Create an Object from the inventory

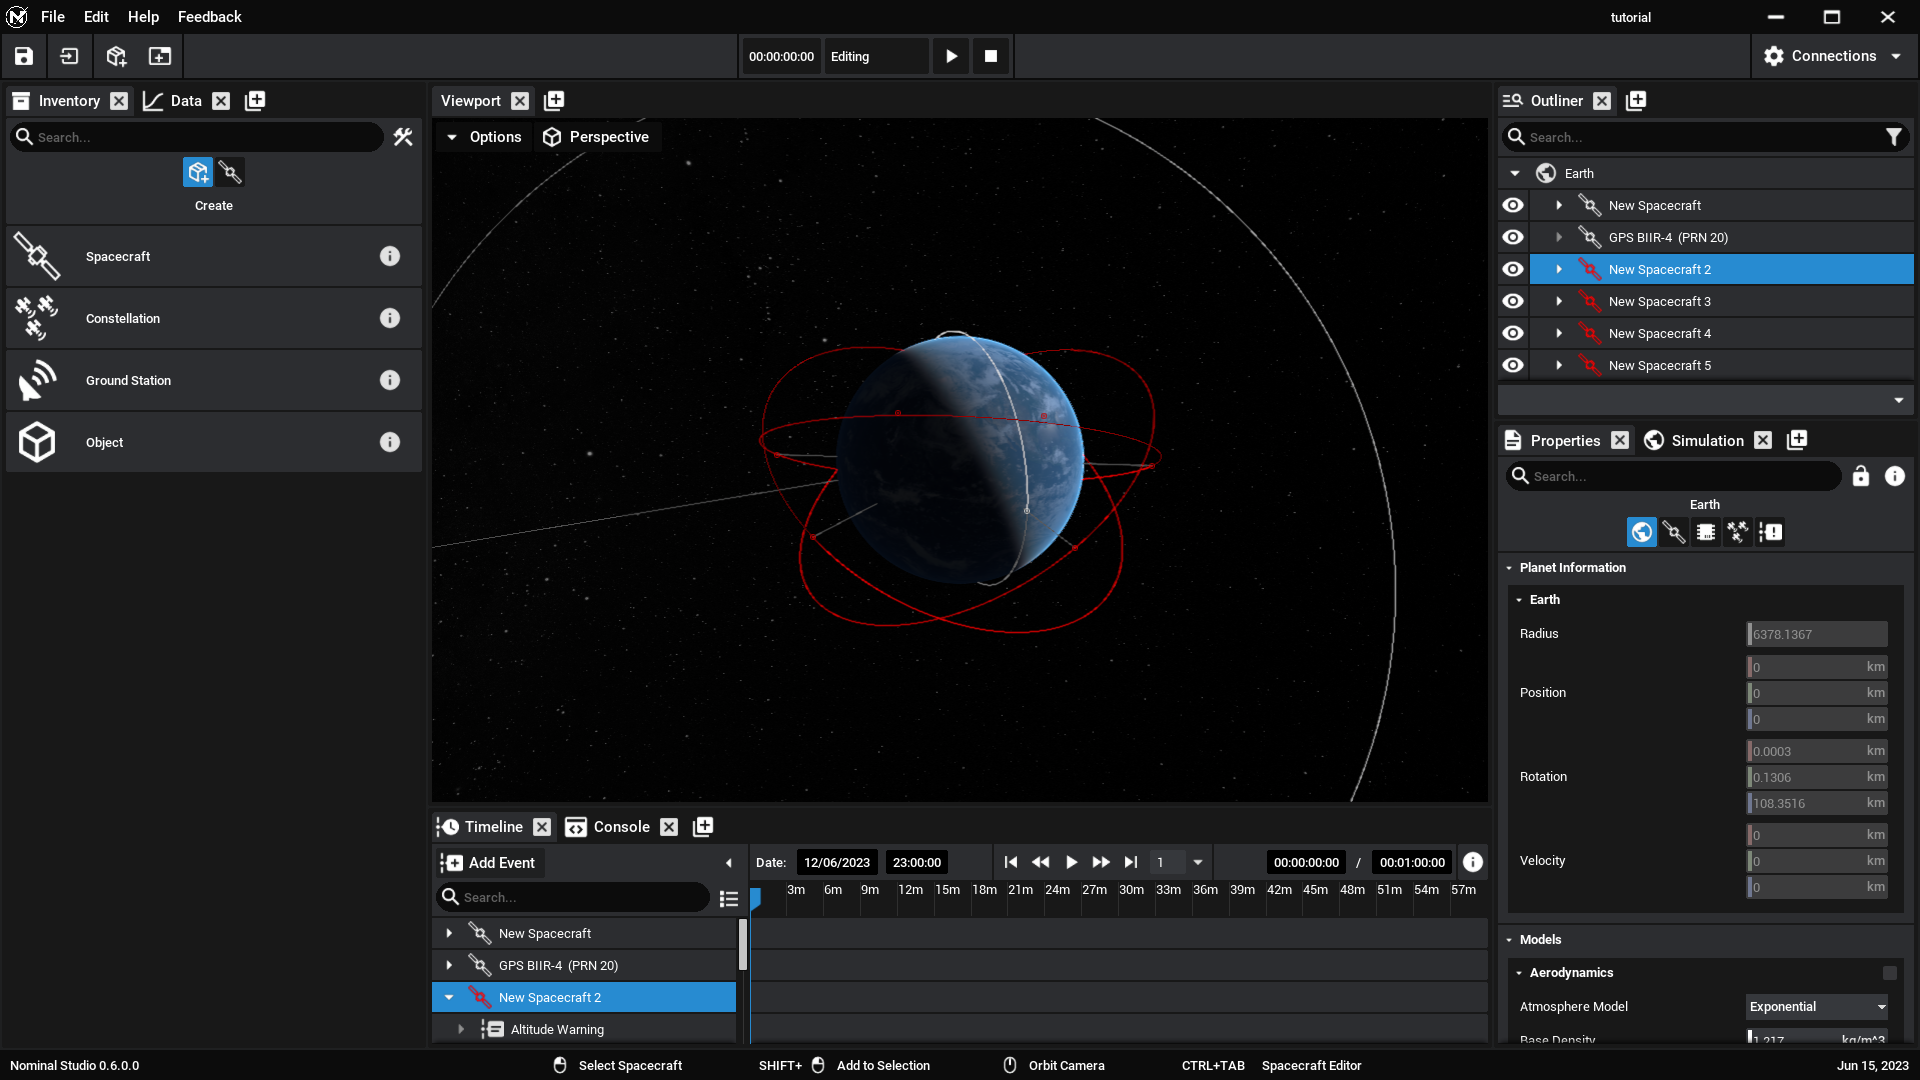point(214,442)
